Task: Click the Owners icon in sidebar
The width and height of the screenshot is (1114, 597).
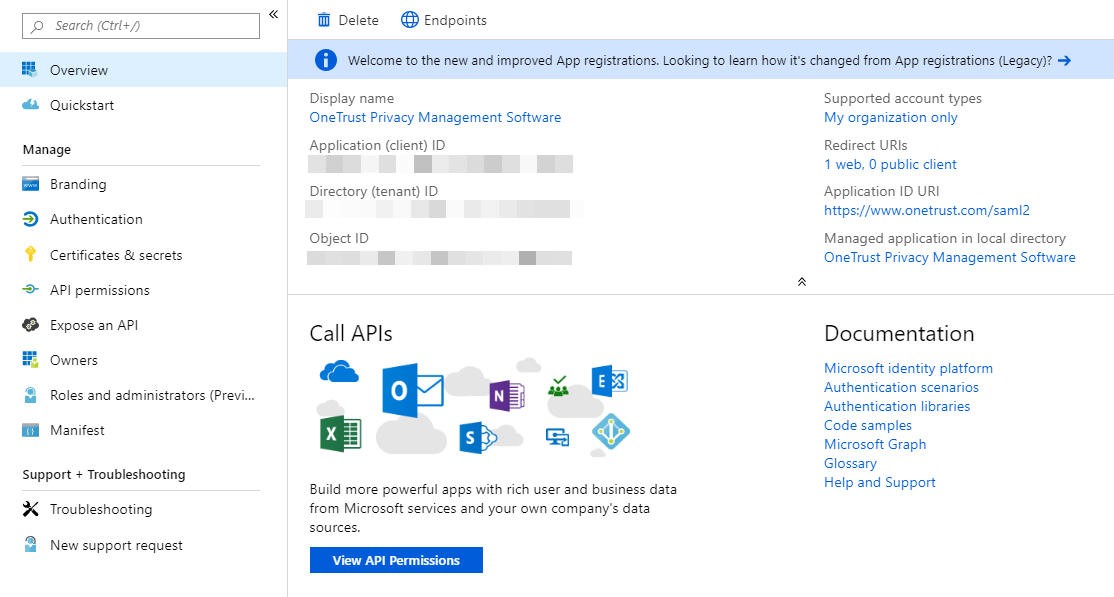Action: (x=33, y=359)
